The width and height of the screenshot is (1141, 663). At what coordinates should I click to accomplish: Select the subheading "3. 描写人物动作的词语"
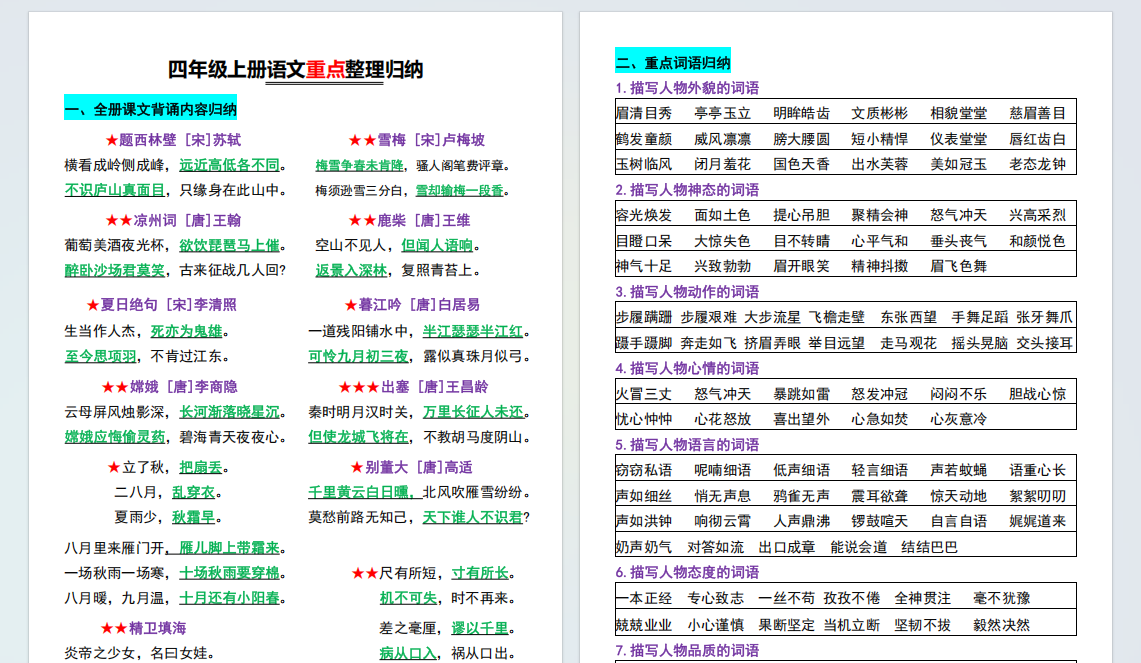pos(688,292)
